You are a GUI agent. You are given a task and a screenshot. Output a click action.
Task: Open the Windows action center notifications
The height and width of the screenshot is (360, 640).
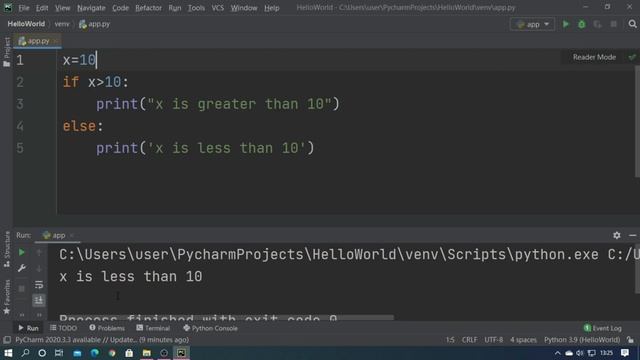(x=625, y=353)
